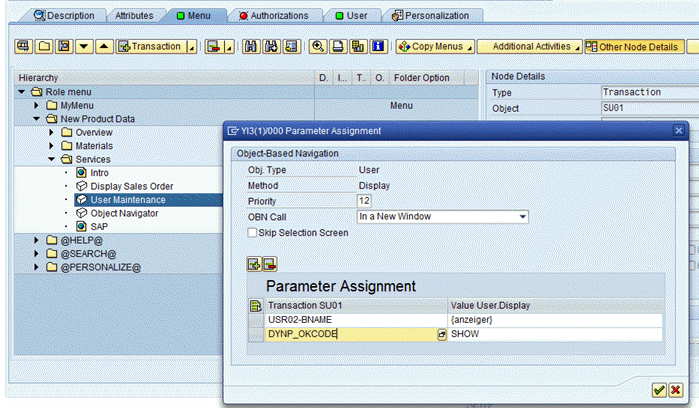The image size is (699, 408).
Task: Open the Copy Menus dropdown button
Action: pos(435,46)
